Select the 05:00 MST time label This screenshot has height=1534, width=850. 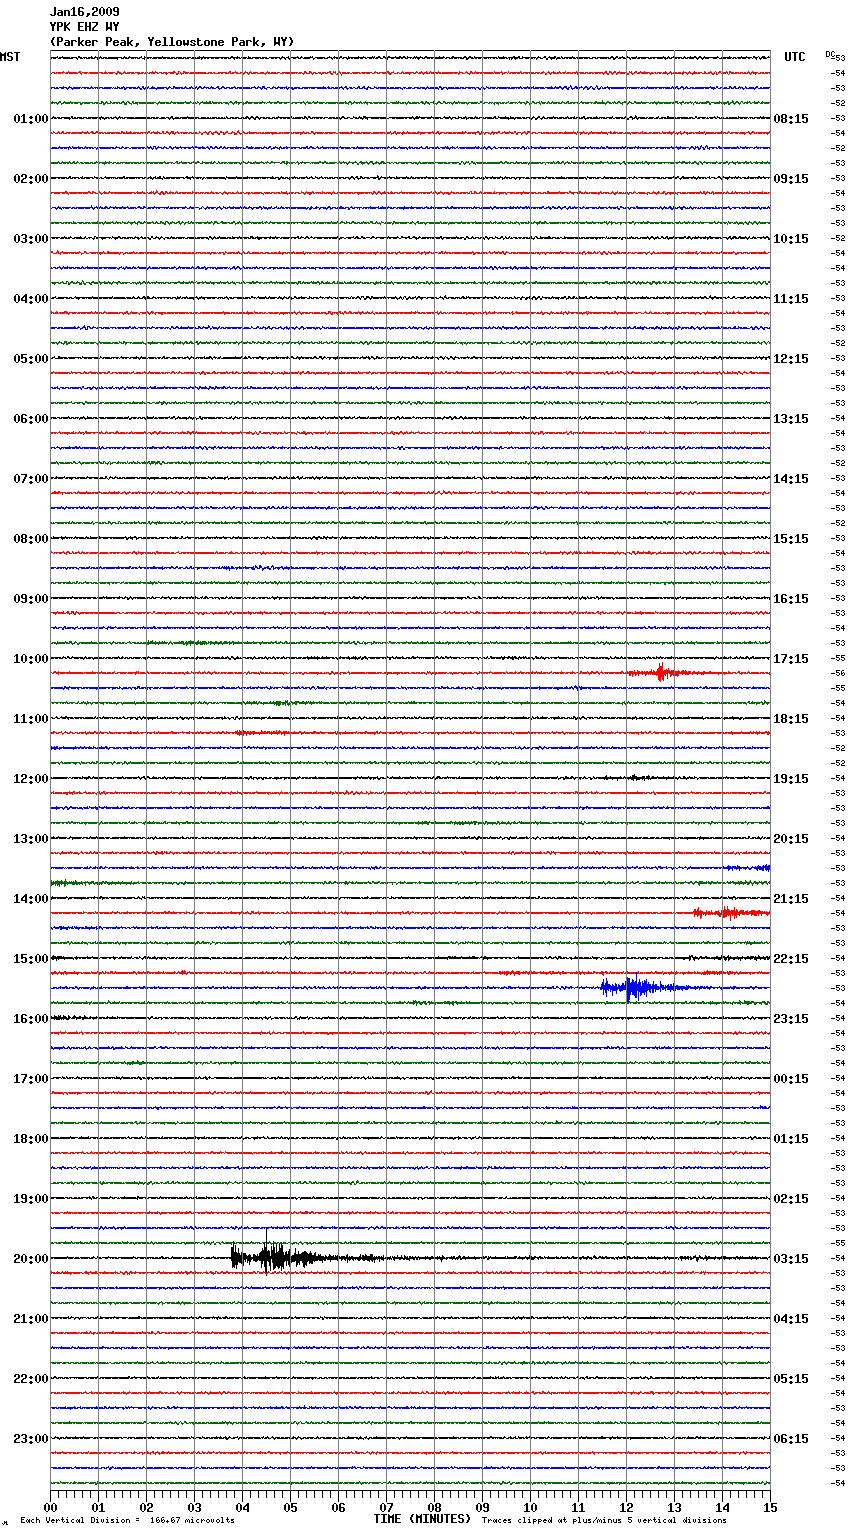coord(31,359)
